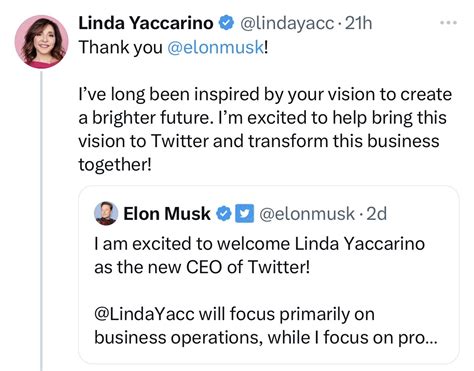Click the @elonmusk mention link
The width and height of the screenshot is (474, 371).
(x=215, y=47)
